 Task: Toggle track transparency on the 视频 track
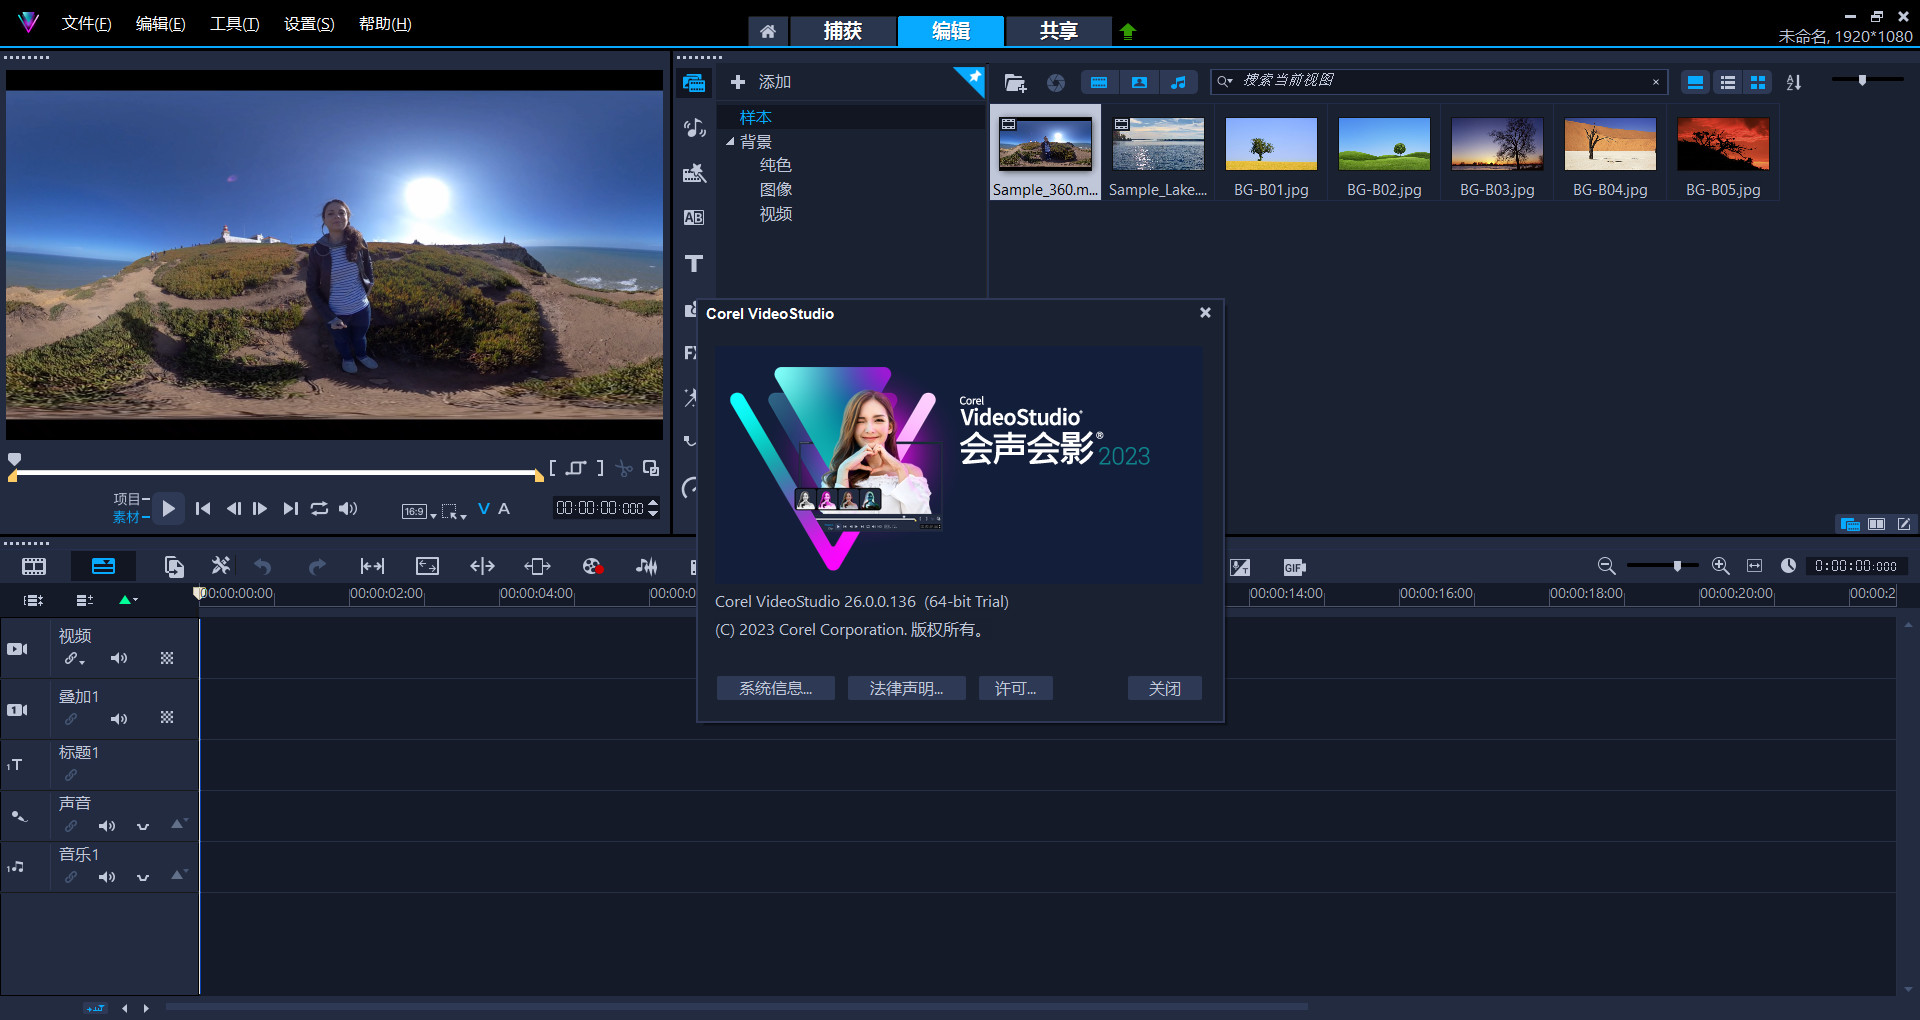coord(167,658)
